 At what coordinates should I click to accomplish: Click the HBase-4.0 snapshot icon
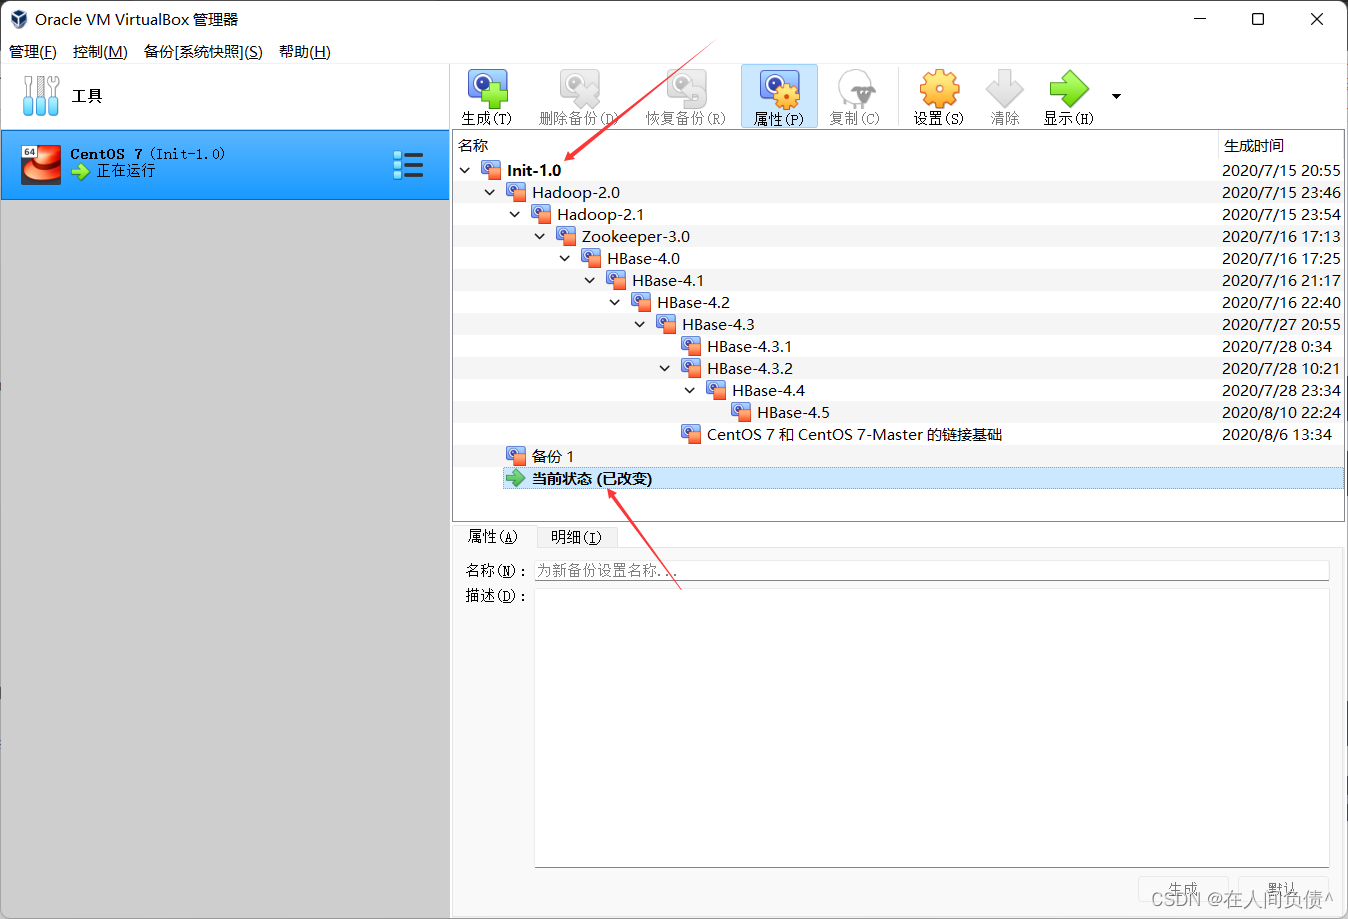point(591,258)
